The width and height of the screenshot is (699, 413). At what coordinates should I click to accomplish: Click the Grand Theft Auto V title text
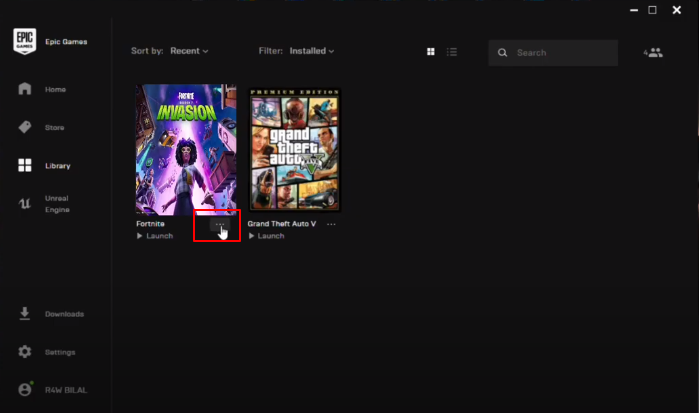[x=282, y=224]
